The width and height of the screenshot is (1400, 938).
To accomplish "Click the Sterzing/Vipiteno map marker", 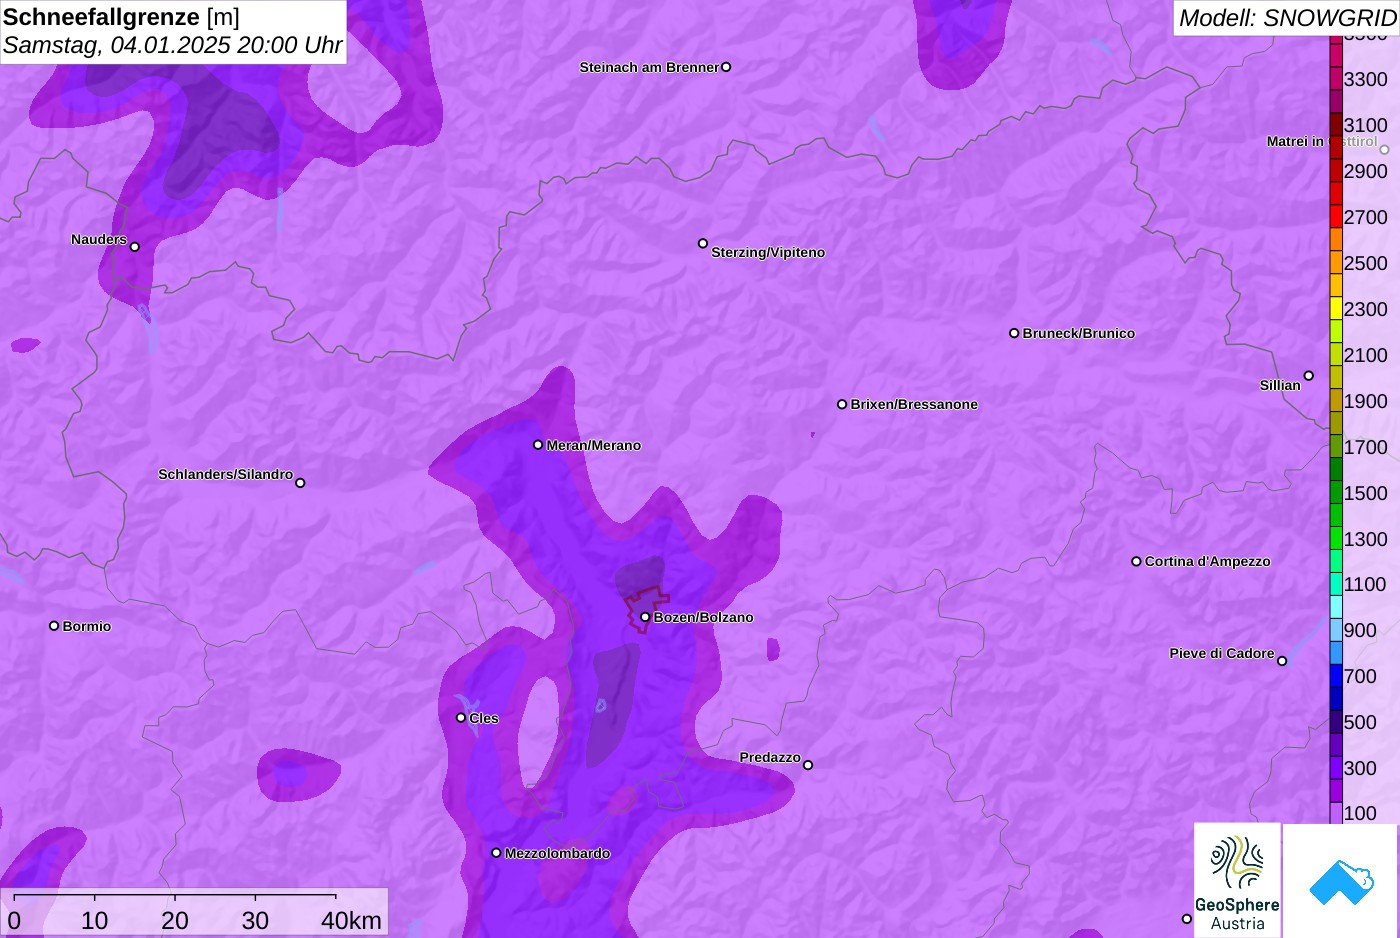I will (703, 243).
